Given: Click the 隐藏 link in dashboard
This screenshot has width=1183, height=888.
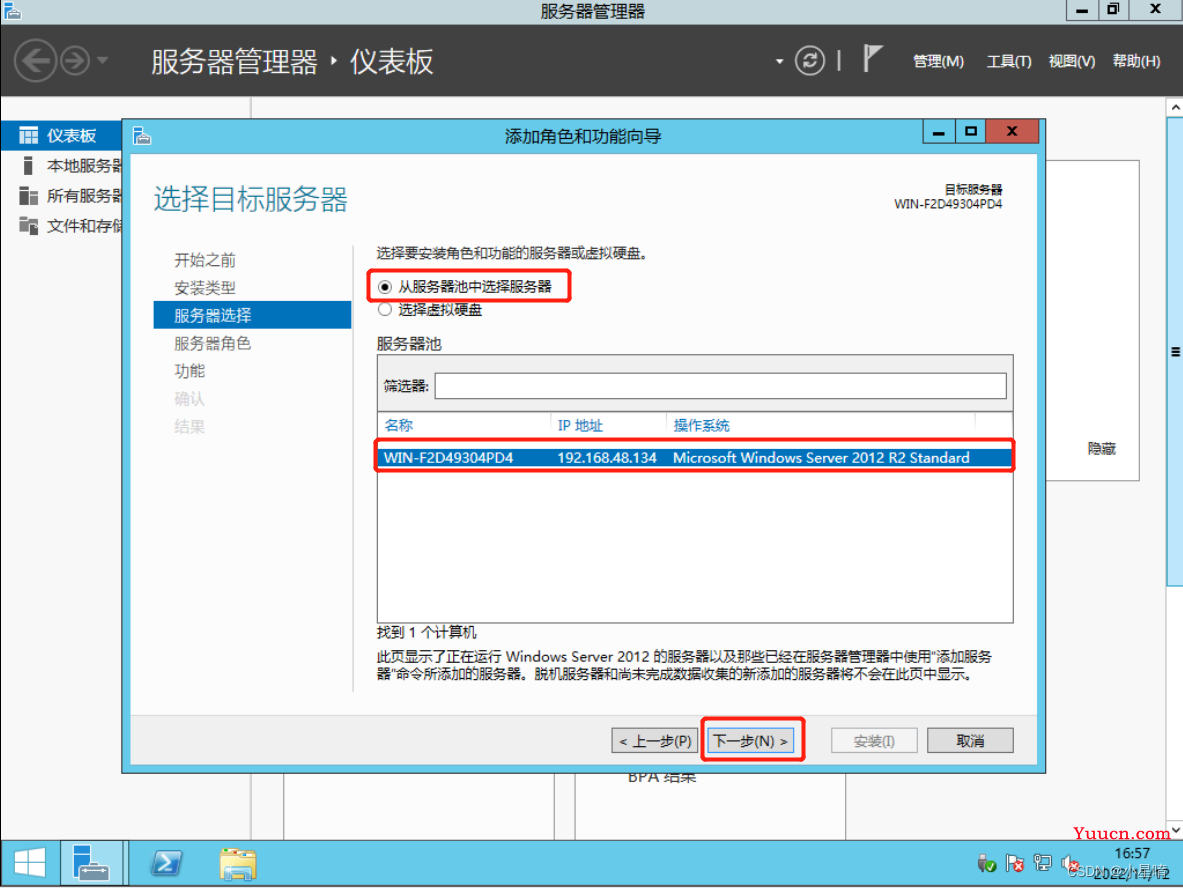Looking at the screenshot, I should tap(1102, 449).
